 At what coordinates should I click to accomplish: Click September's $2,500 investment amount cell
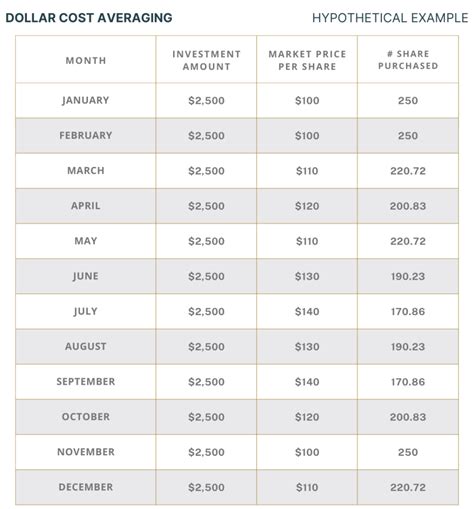(206, 382)
